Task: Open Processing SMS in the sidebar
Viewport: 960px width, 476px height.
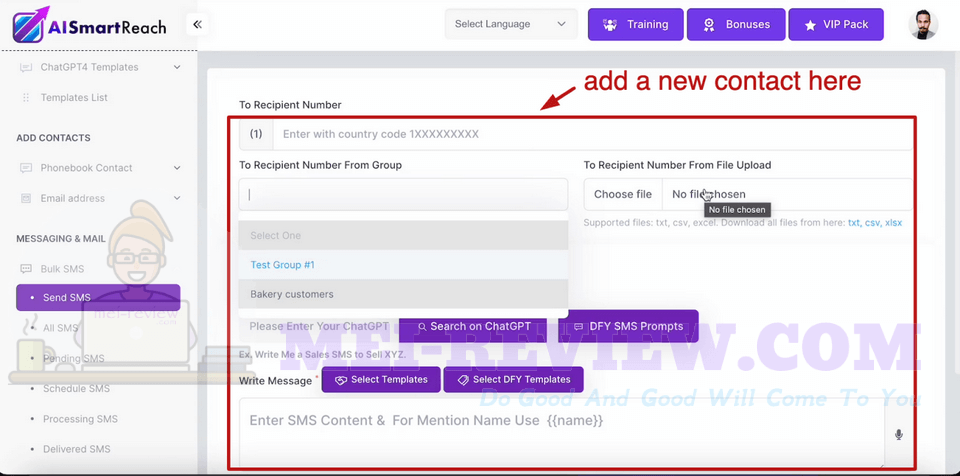Action: coord(80,419)
